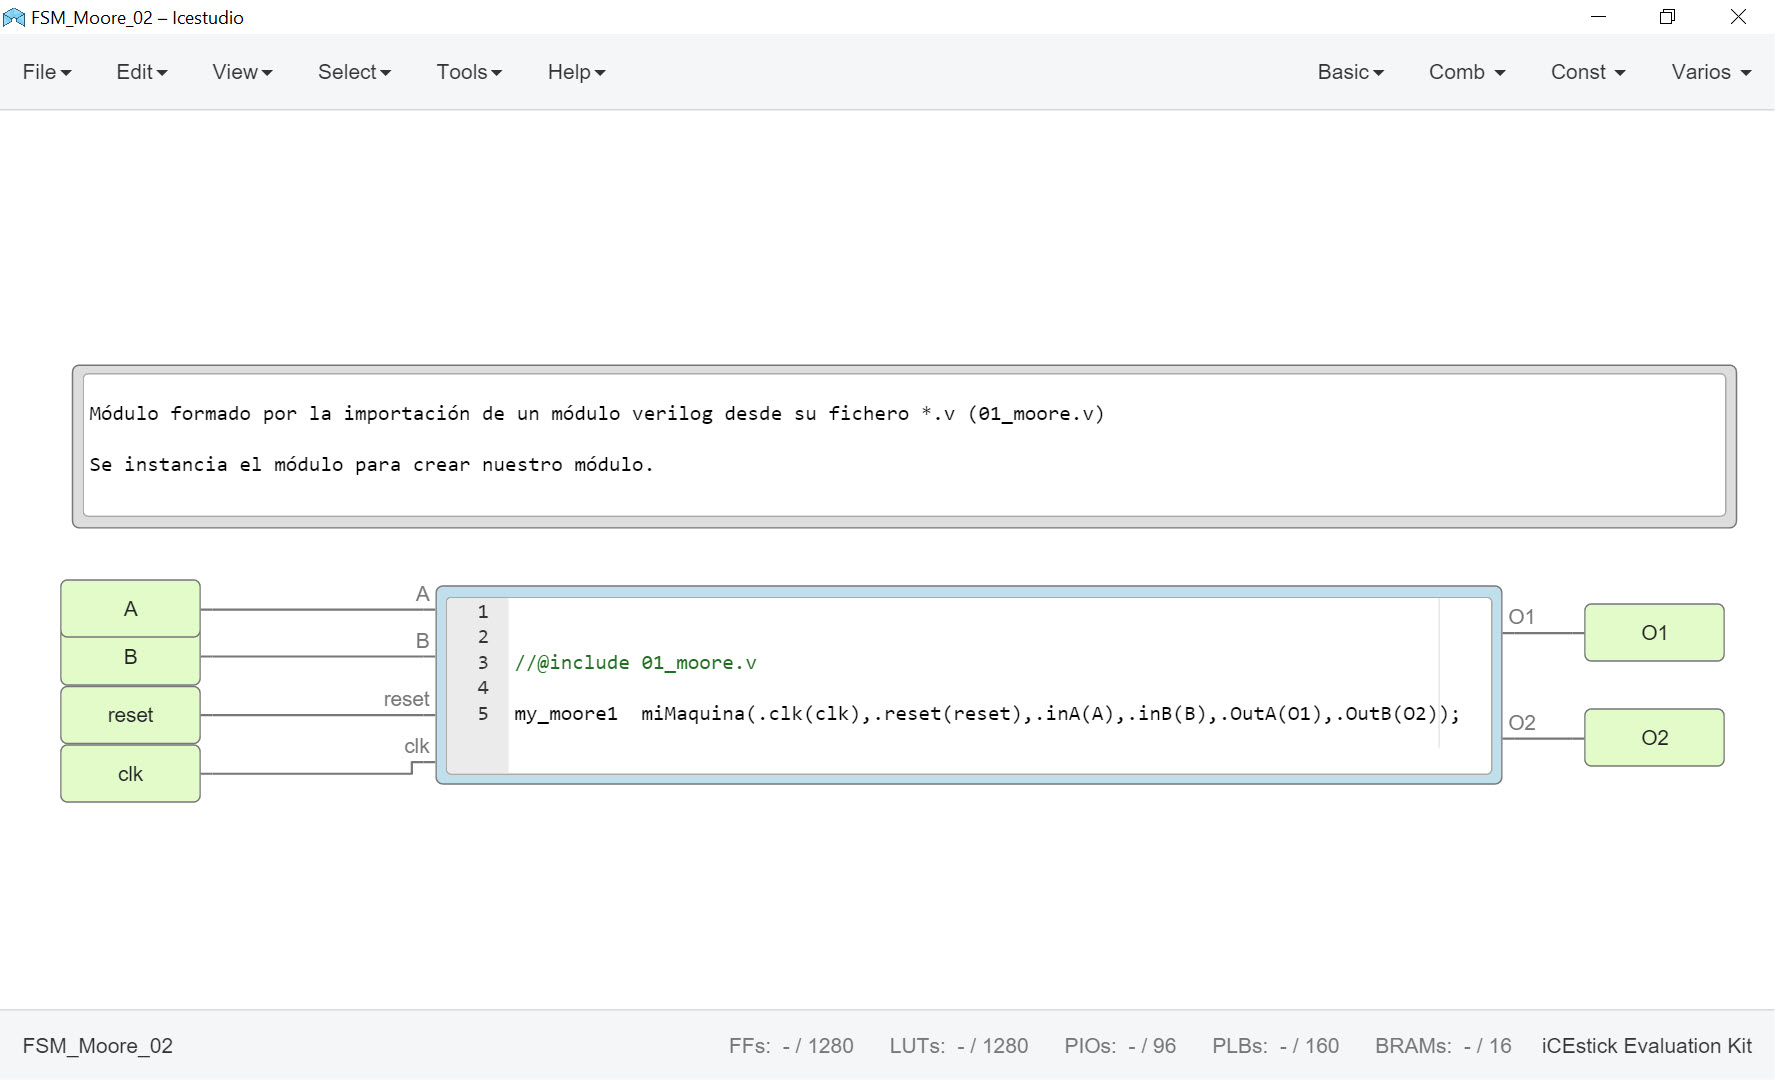Select the O2 output block

[x=1654, y=737]
